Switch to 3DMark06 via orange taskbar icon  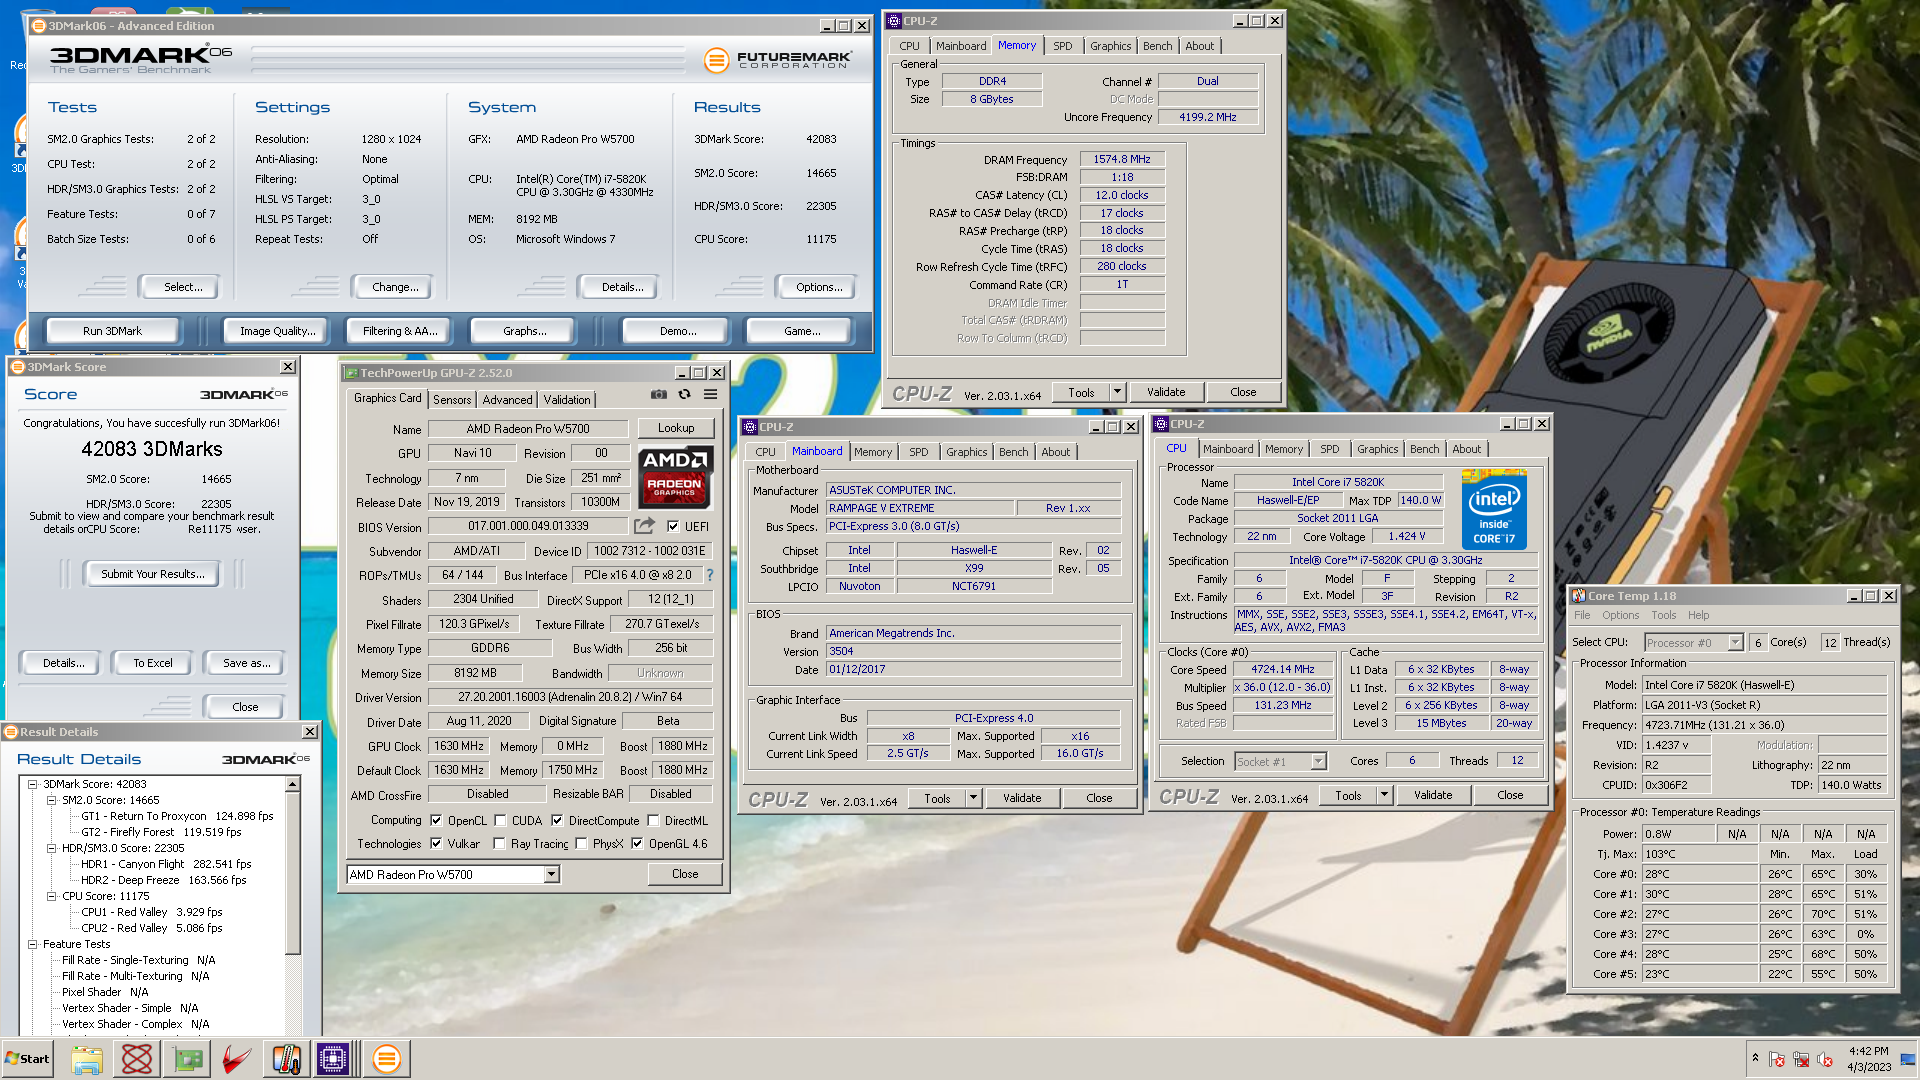pos(386,1059)
